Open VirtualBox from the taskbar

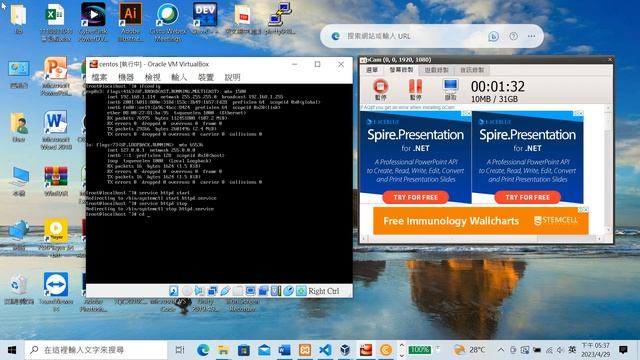point(345,350)
